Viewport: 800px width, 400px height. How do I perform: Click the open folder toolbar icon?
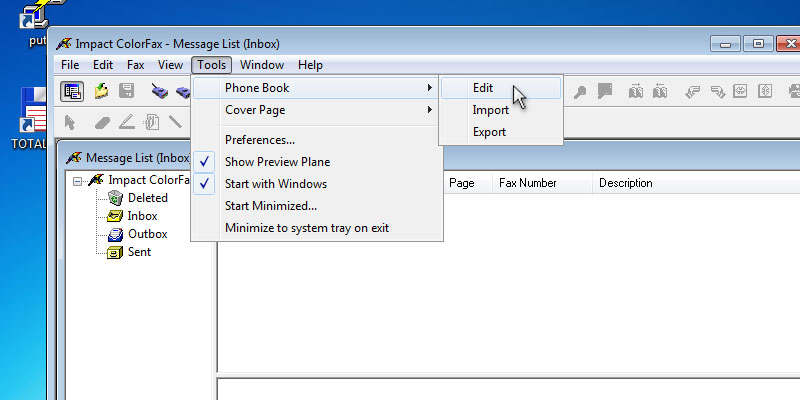[101, 91]
